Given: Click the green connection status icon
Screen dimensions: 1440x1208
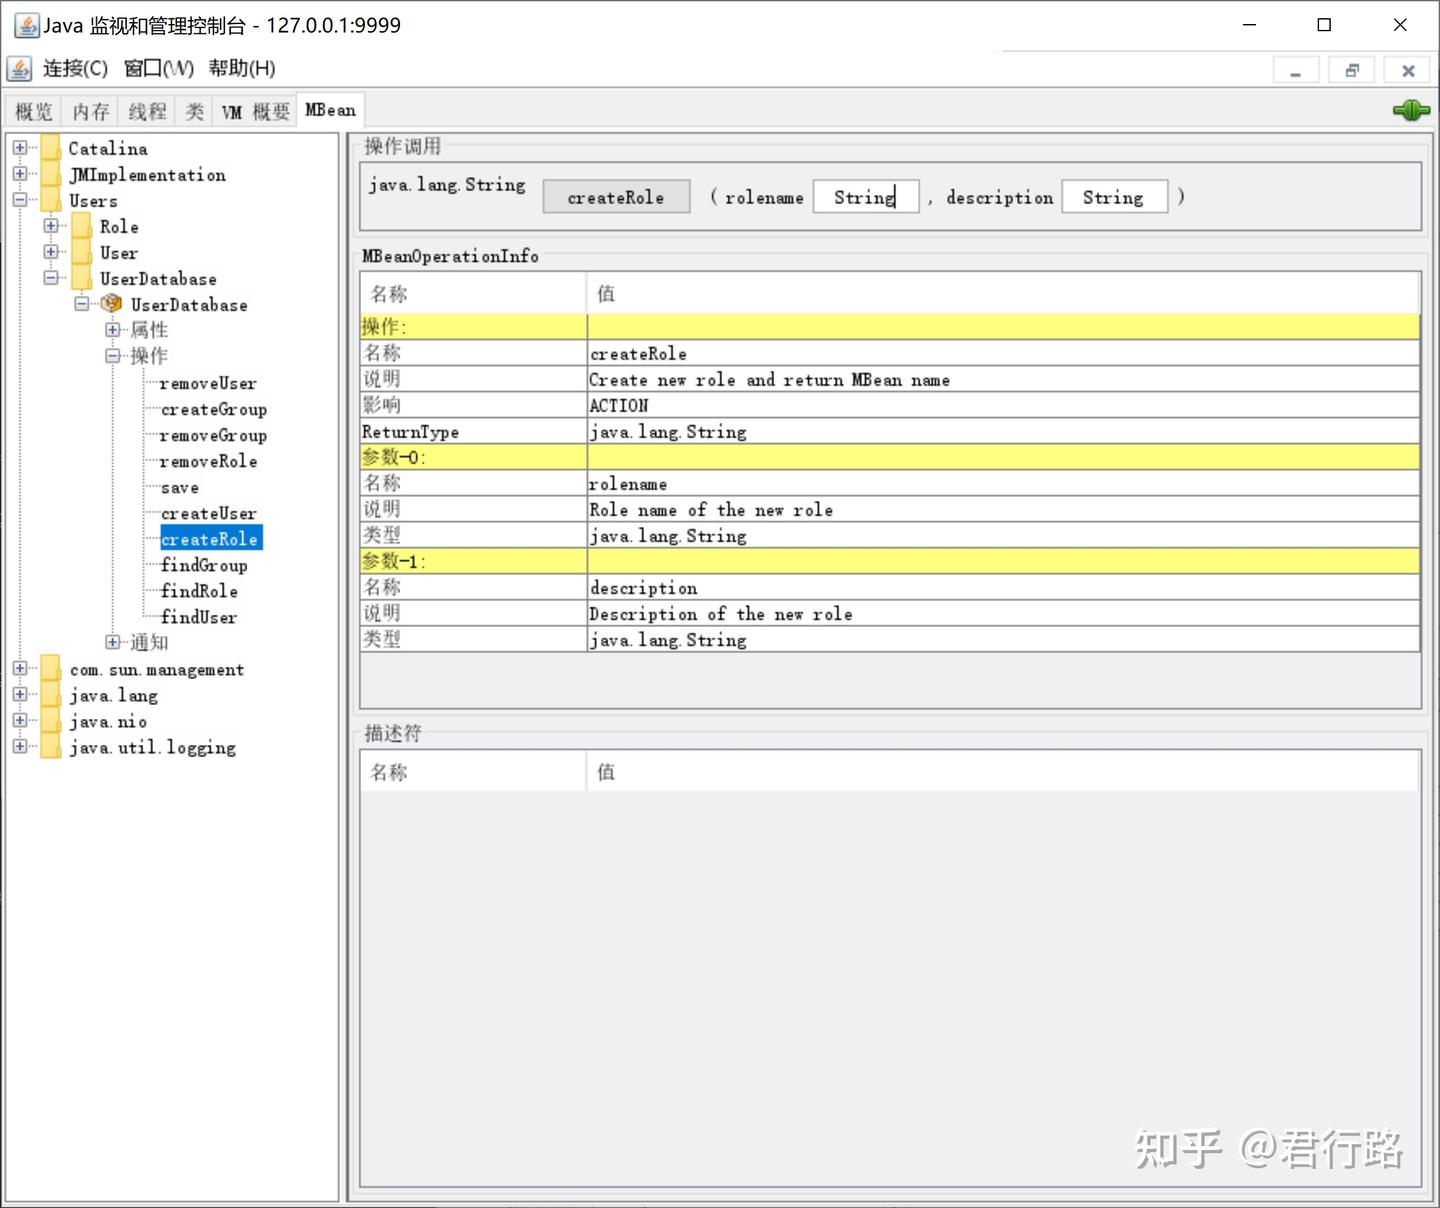Looking at the screenshot, I should (1411, 110).
